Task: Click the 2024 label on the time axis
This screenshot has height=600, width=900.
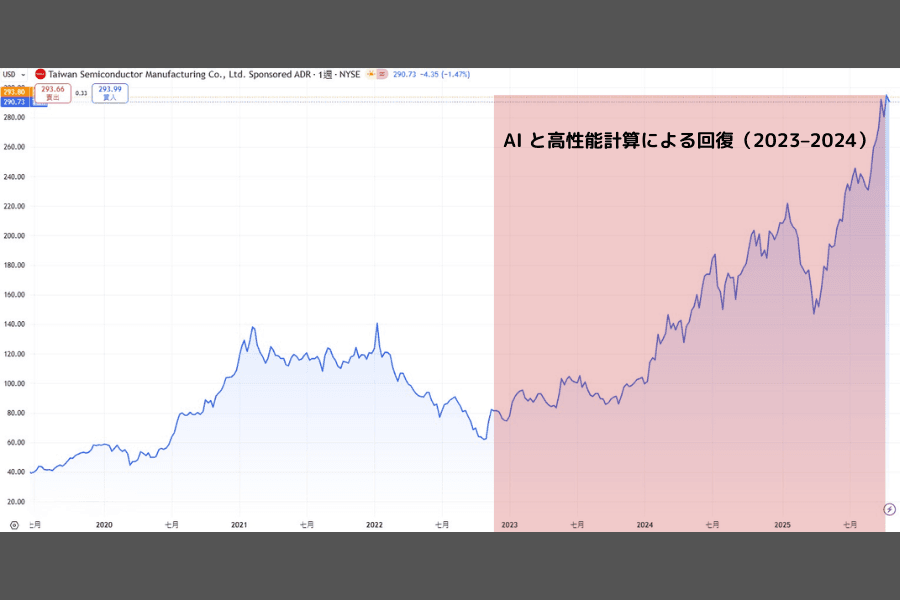Action: pos(645,525)
